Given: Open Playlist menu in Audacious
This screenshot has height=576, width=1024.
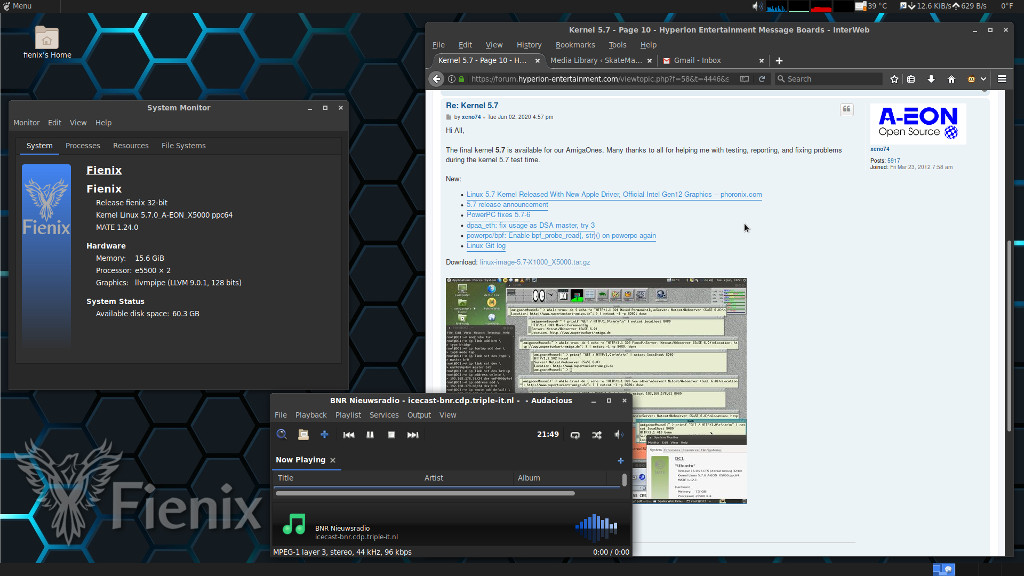Looking at the screenshot, I should [x=347, y=415].
